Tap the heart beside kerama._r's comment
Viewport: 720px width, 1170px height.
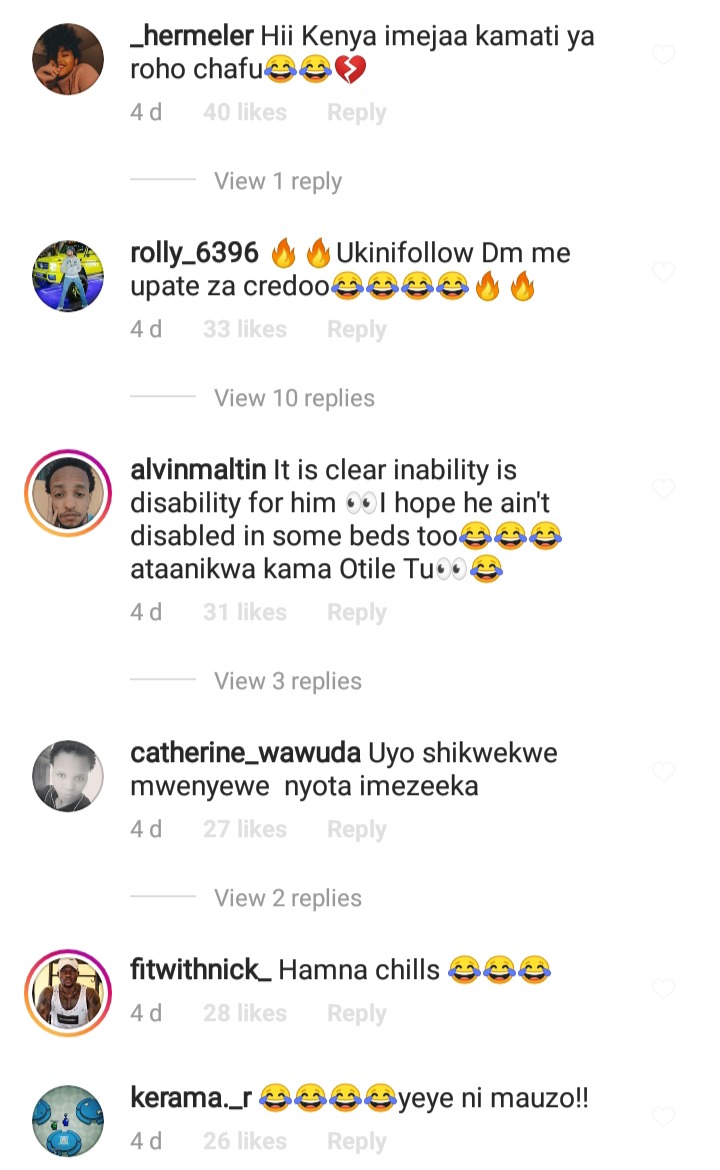coord(663,1116)
